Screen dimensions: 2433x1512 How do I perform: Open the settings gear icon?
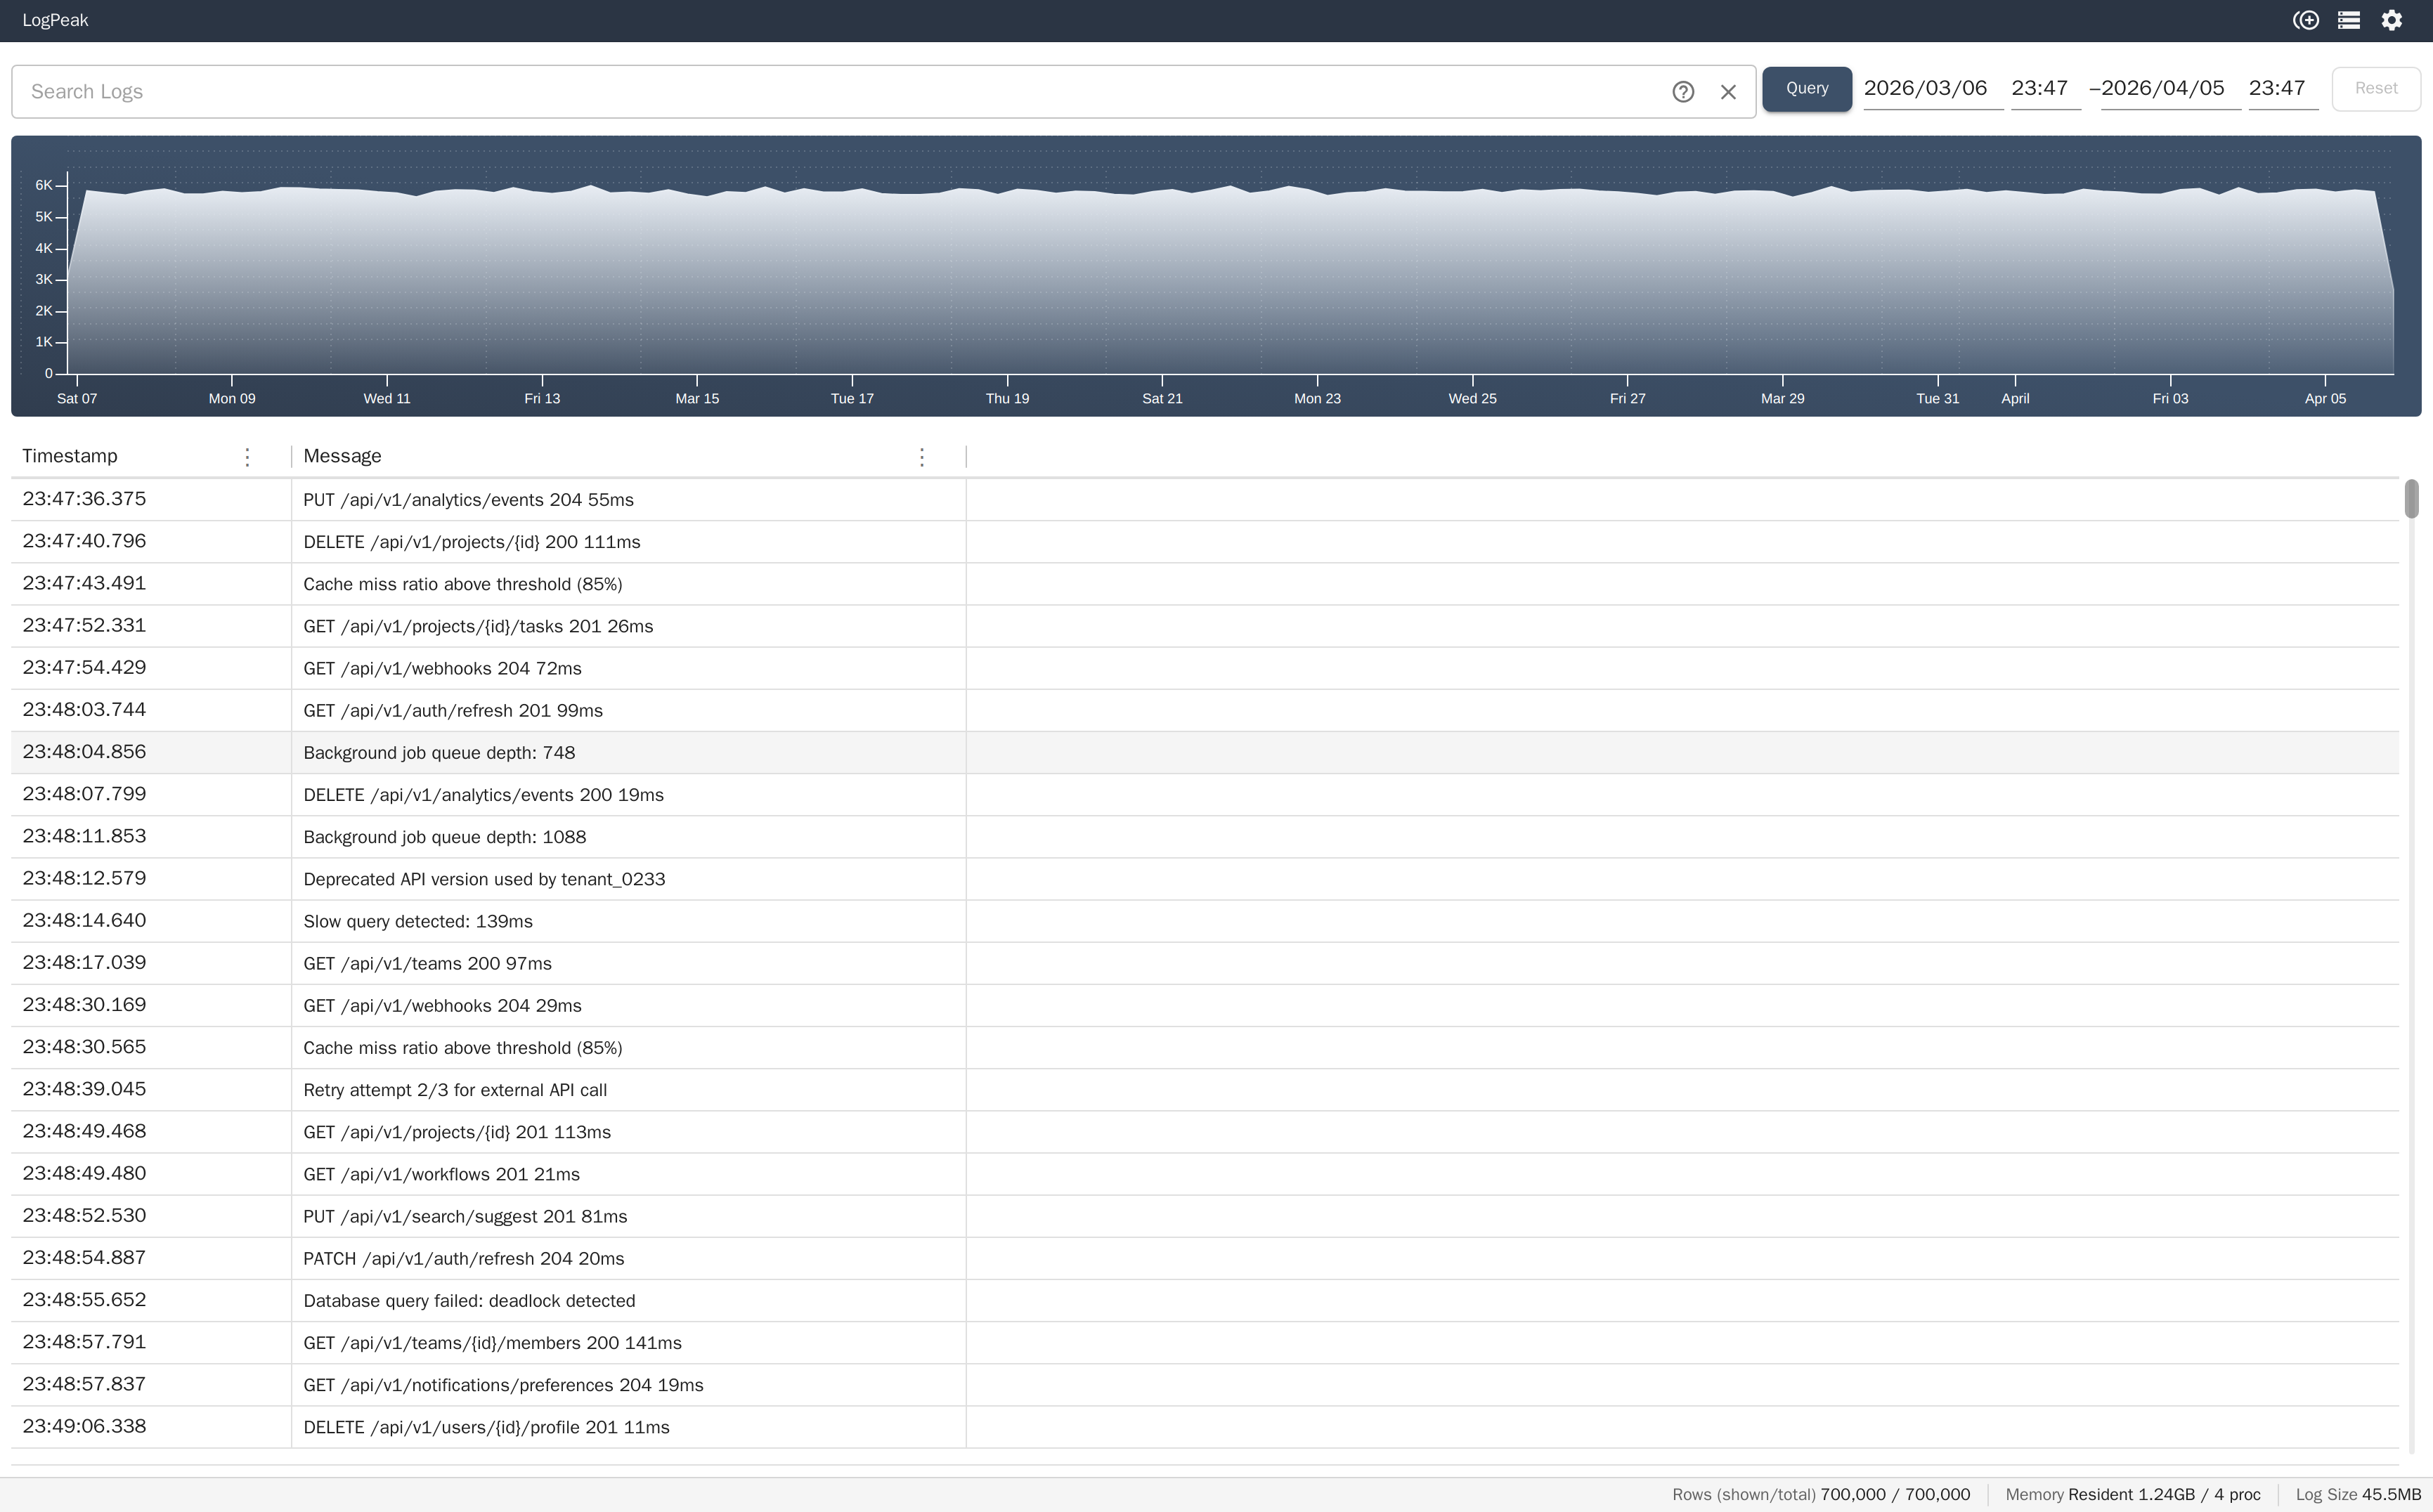[2391, 20]
